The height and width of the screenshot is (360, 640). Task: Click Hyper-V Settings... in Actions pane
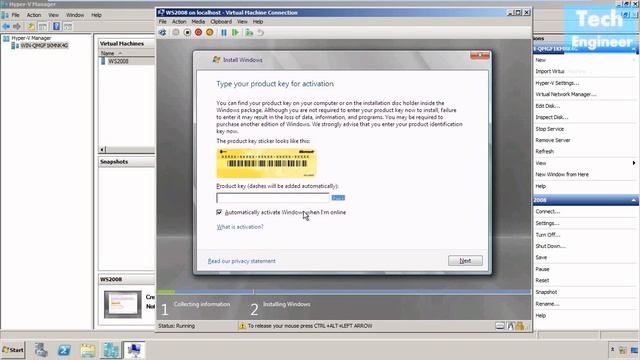pyautogui.click(x=557, y=83)
